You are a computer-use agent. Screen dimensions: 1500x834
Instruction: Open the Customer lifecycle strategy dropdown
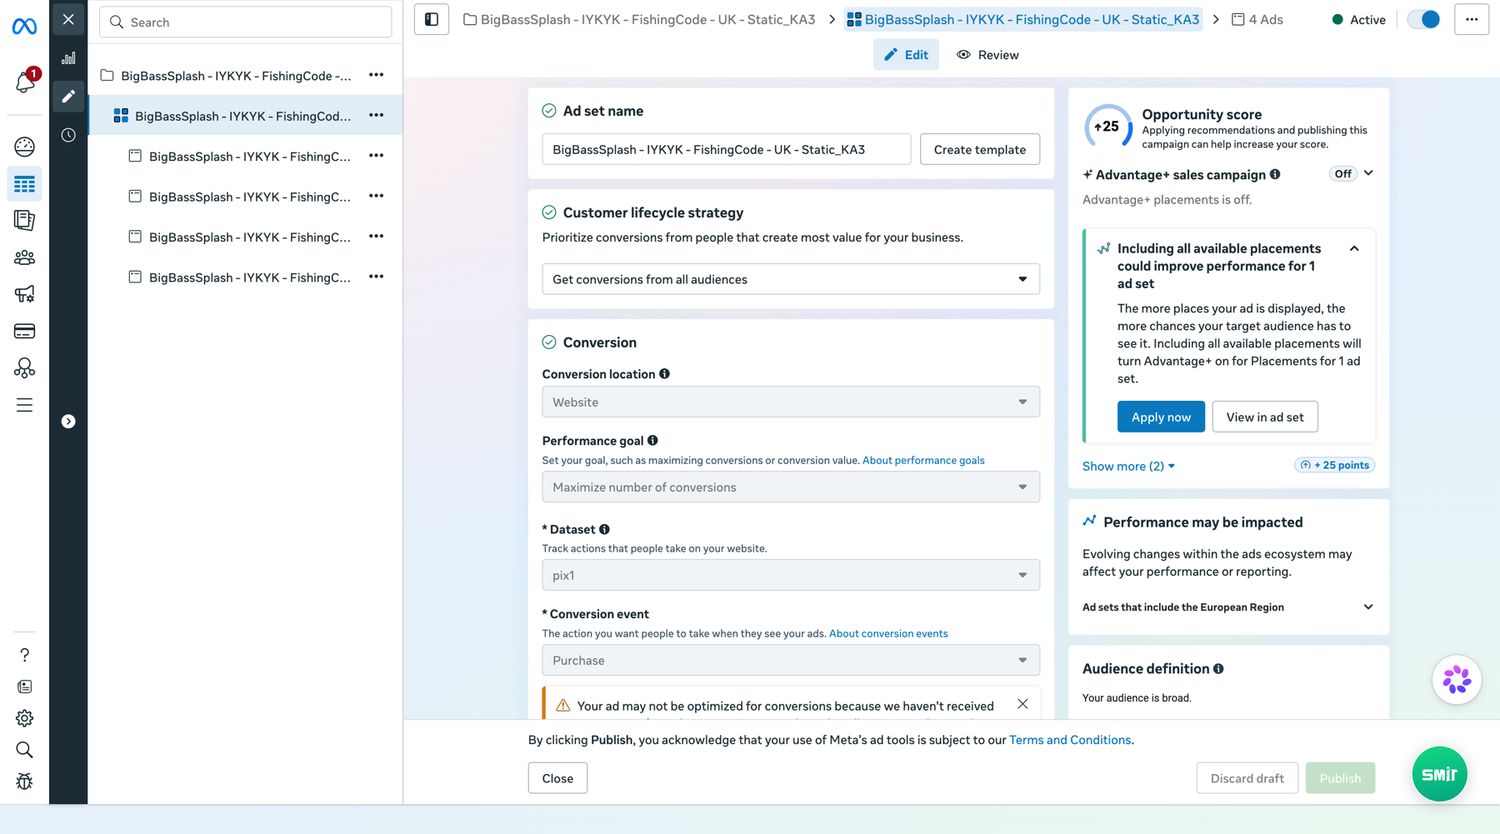pos(791,279)
